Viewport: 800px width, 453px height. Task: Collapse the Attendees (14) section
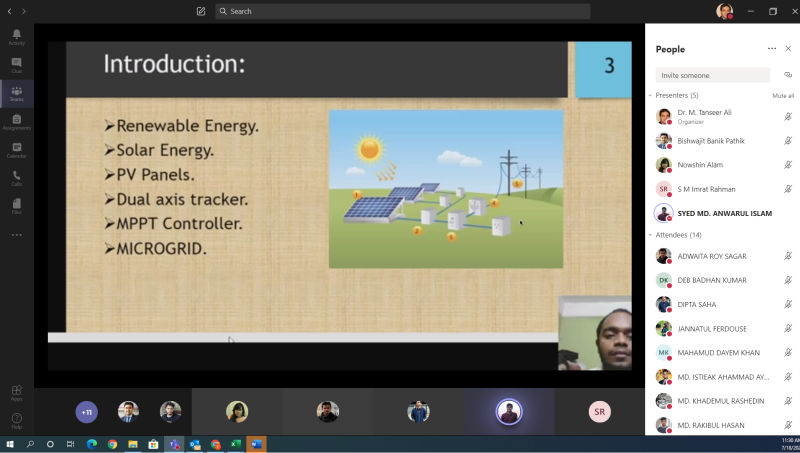point(651,235)
